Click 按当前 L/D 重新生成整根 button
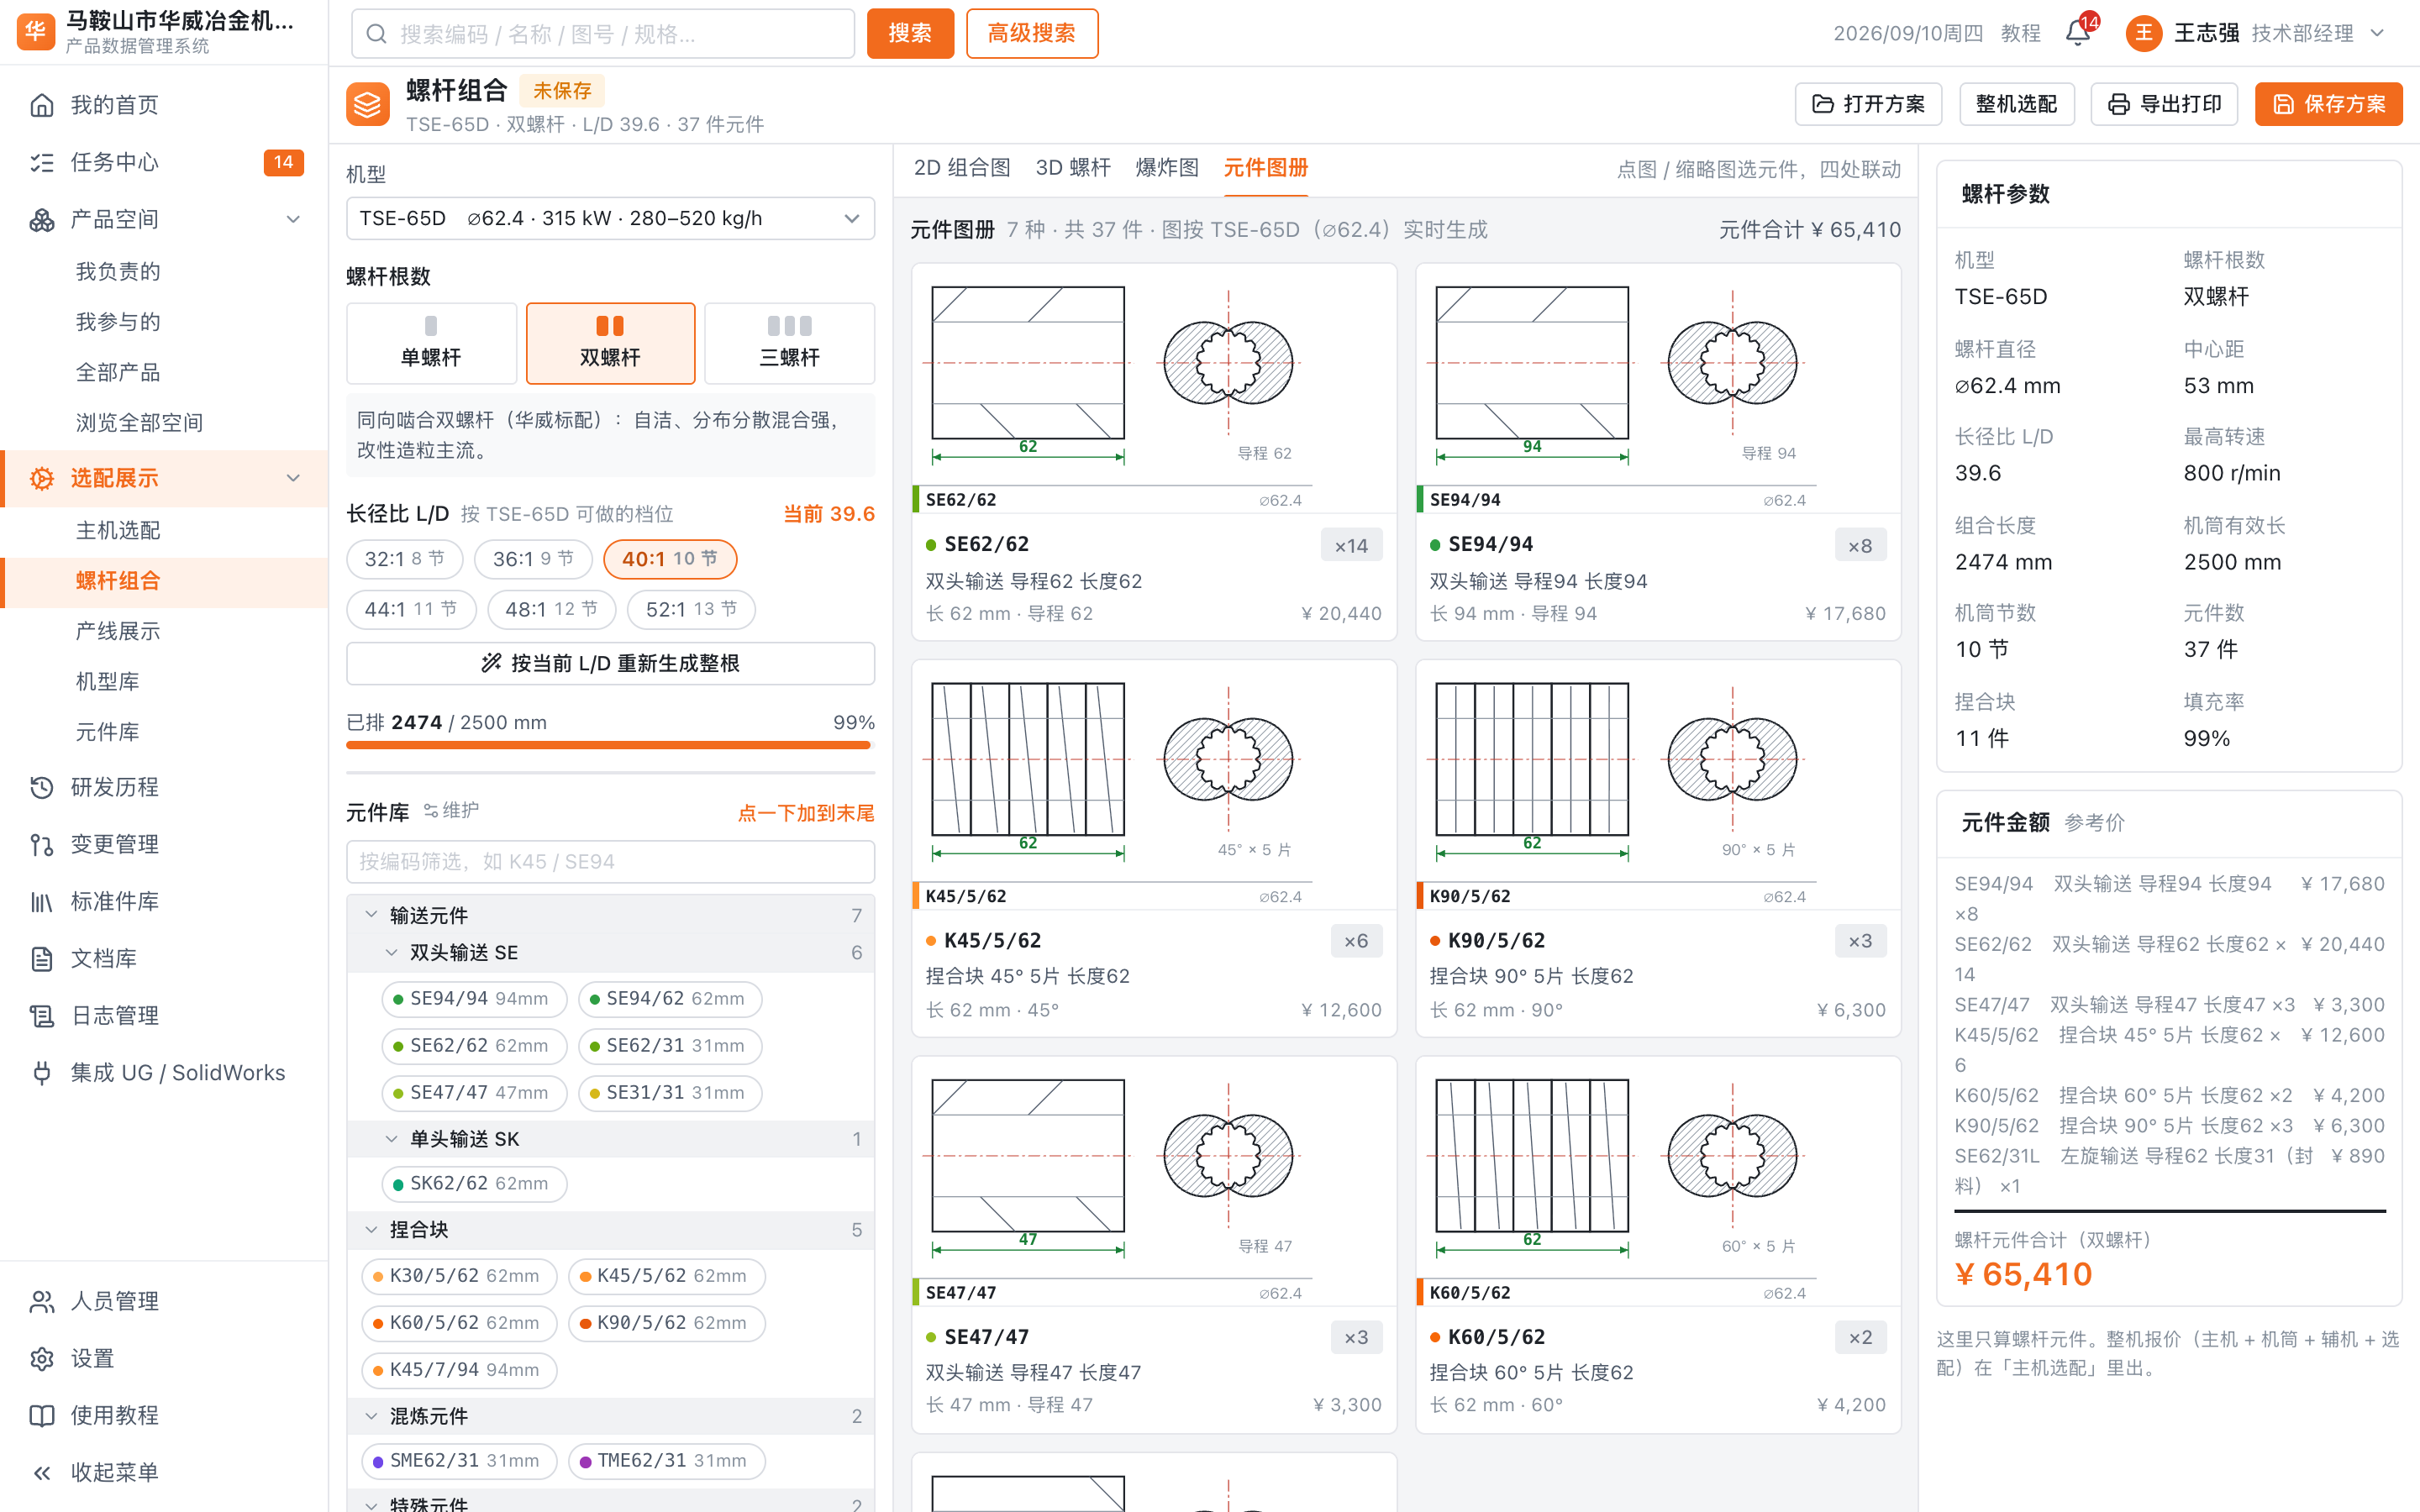Screen dimensions: 2420x1512 [x=610, y=663]
